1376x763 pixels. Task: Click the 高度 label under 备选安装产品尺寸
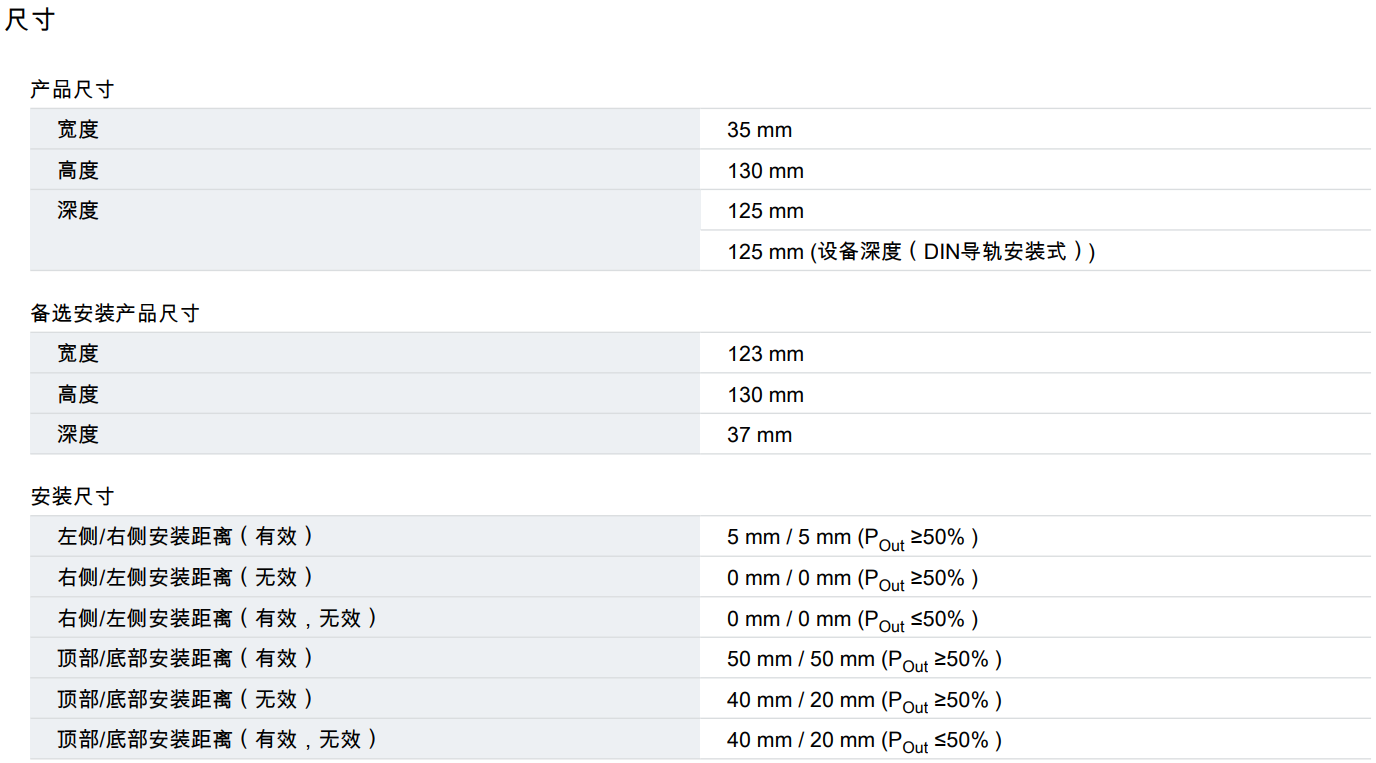pyautogui.click(x=78, y=395)
